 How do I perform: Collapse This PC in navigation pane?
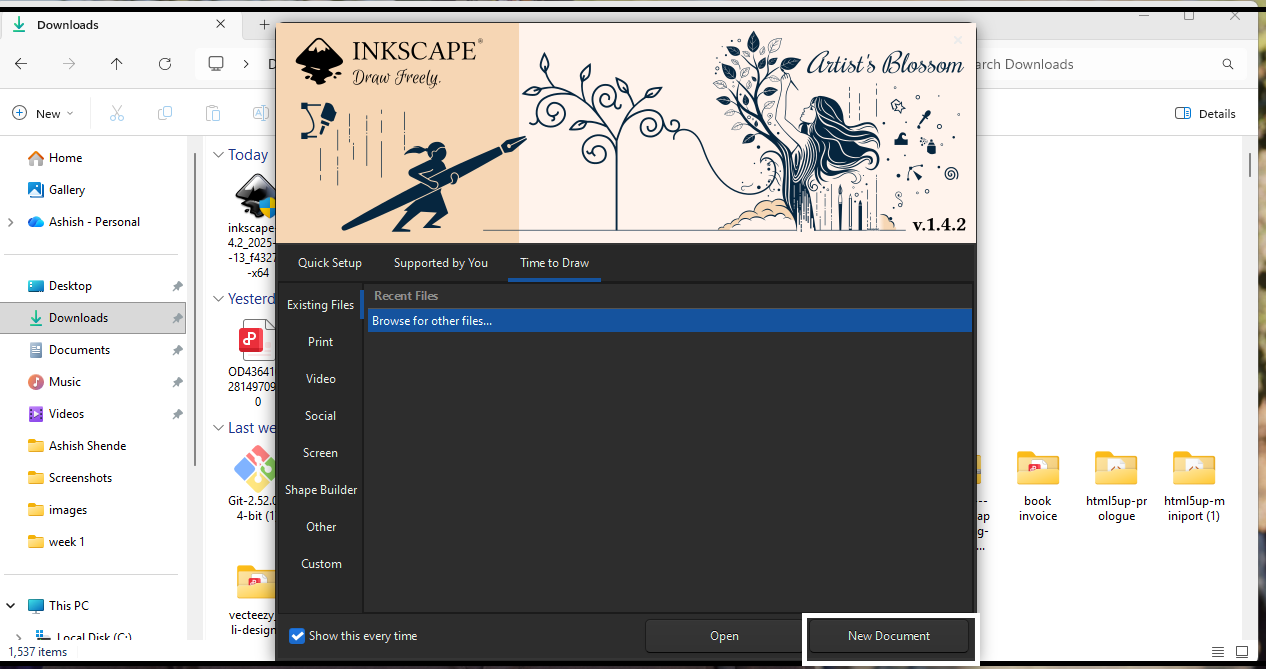coord(11,606)
